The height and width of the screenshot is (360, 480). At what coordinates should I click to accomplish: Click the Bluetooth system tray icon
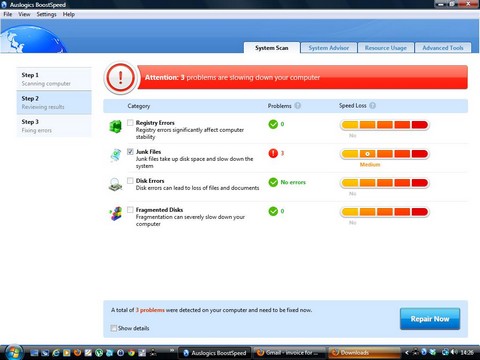(424, 352)
